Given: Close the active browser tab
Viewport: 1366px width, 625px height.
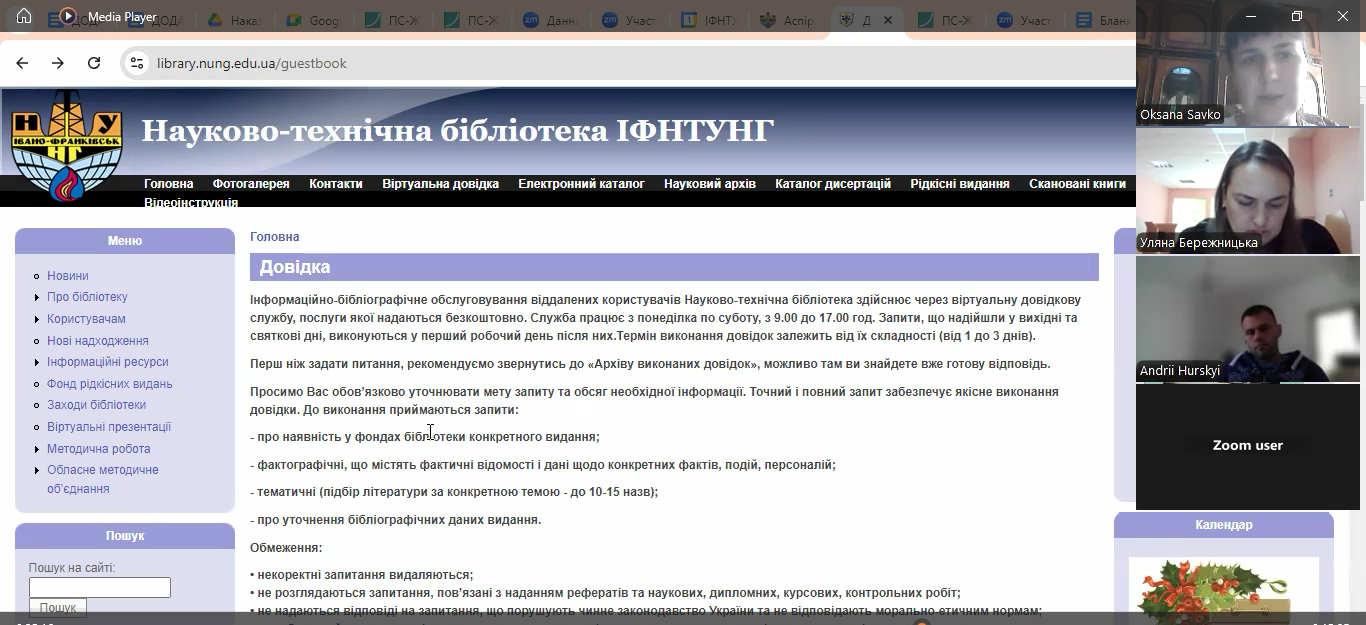Looking at the screenshot, I should point(888,20).
